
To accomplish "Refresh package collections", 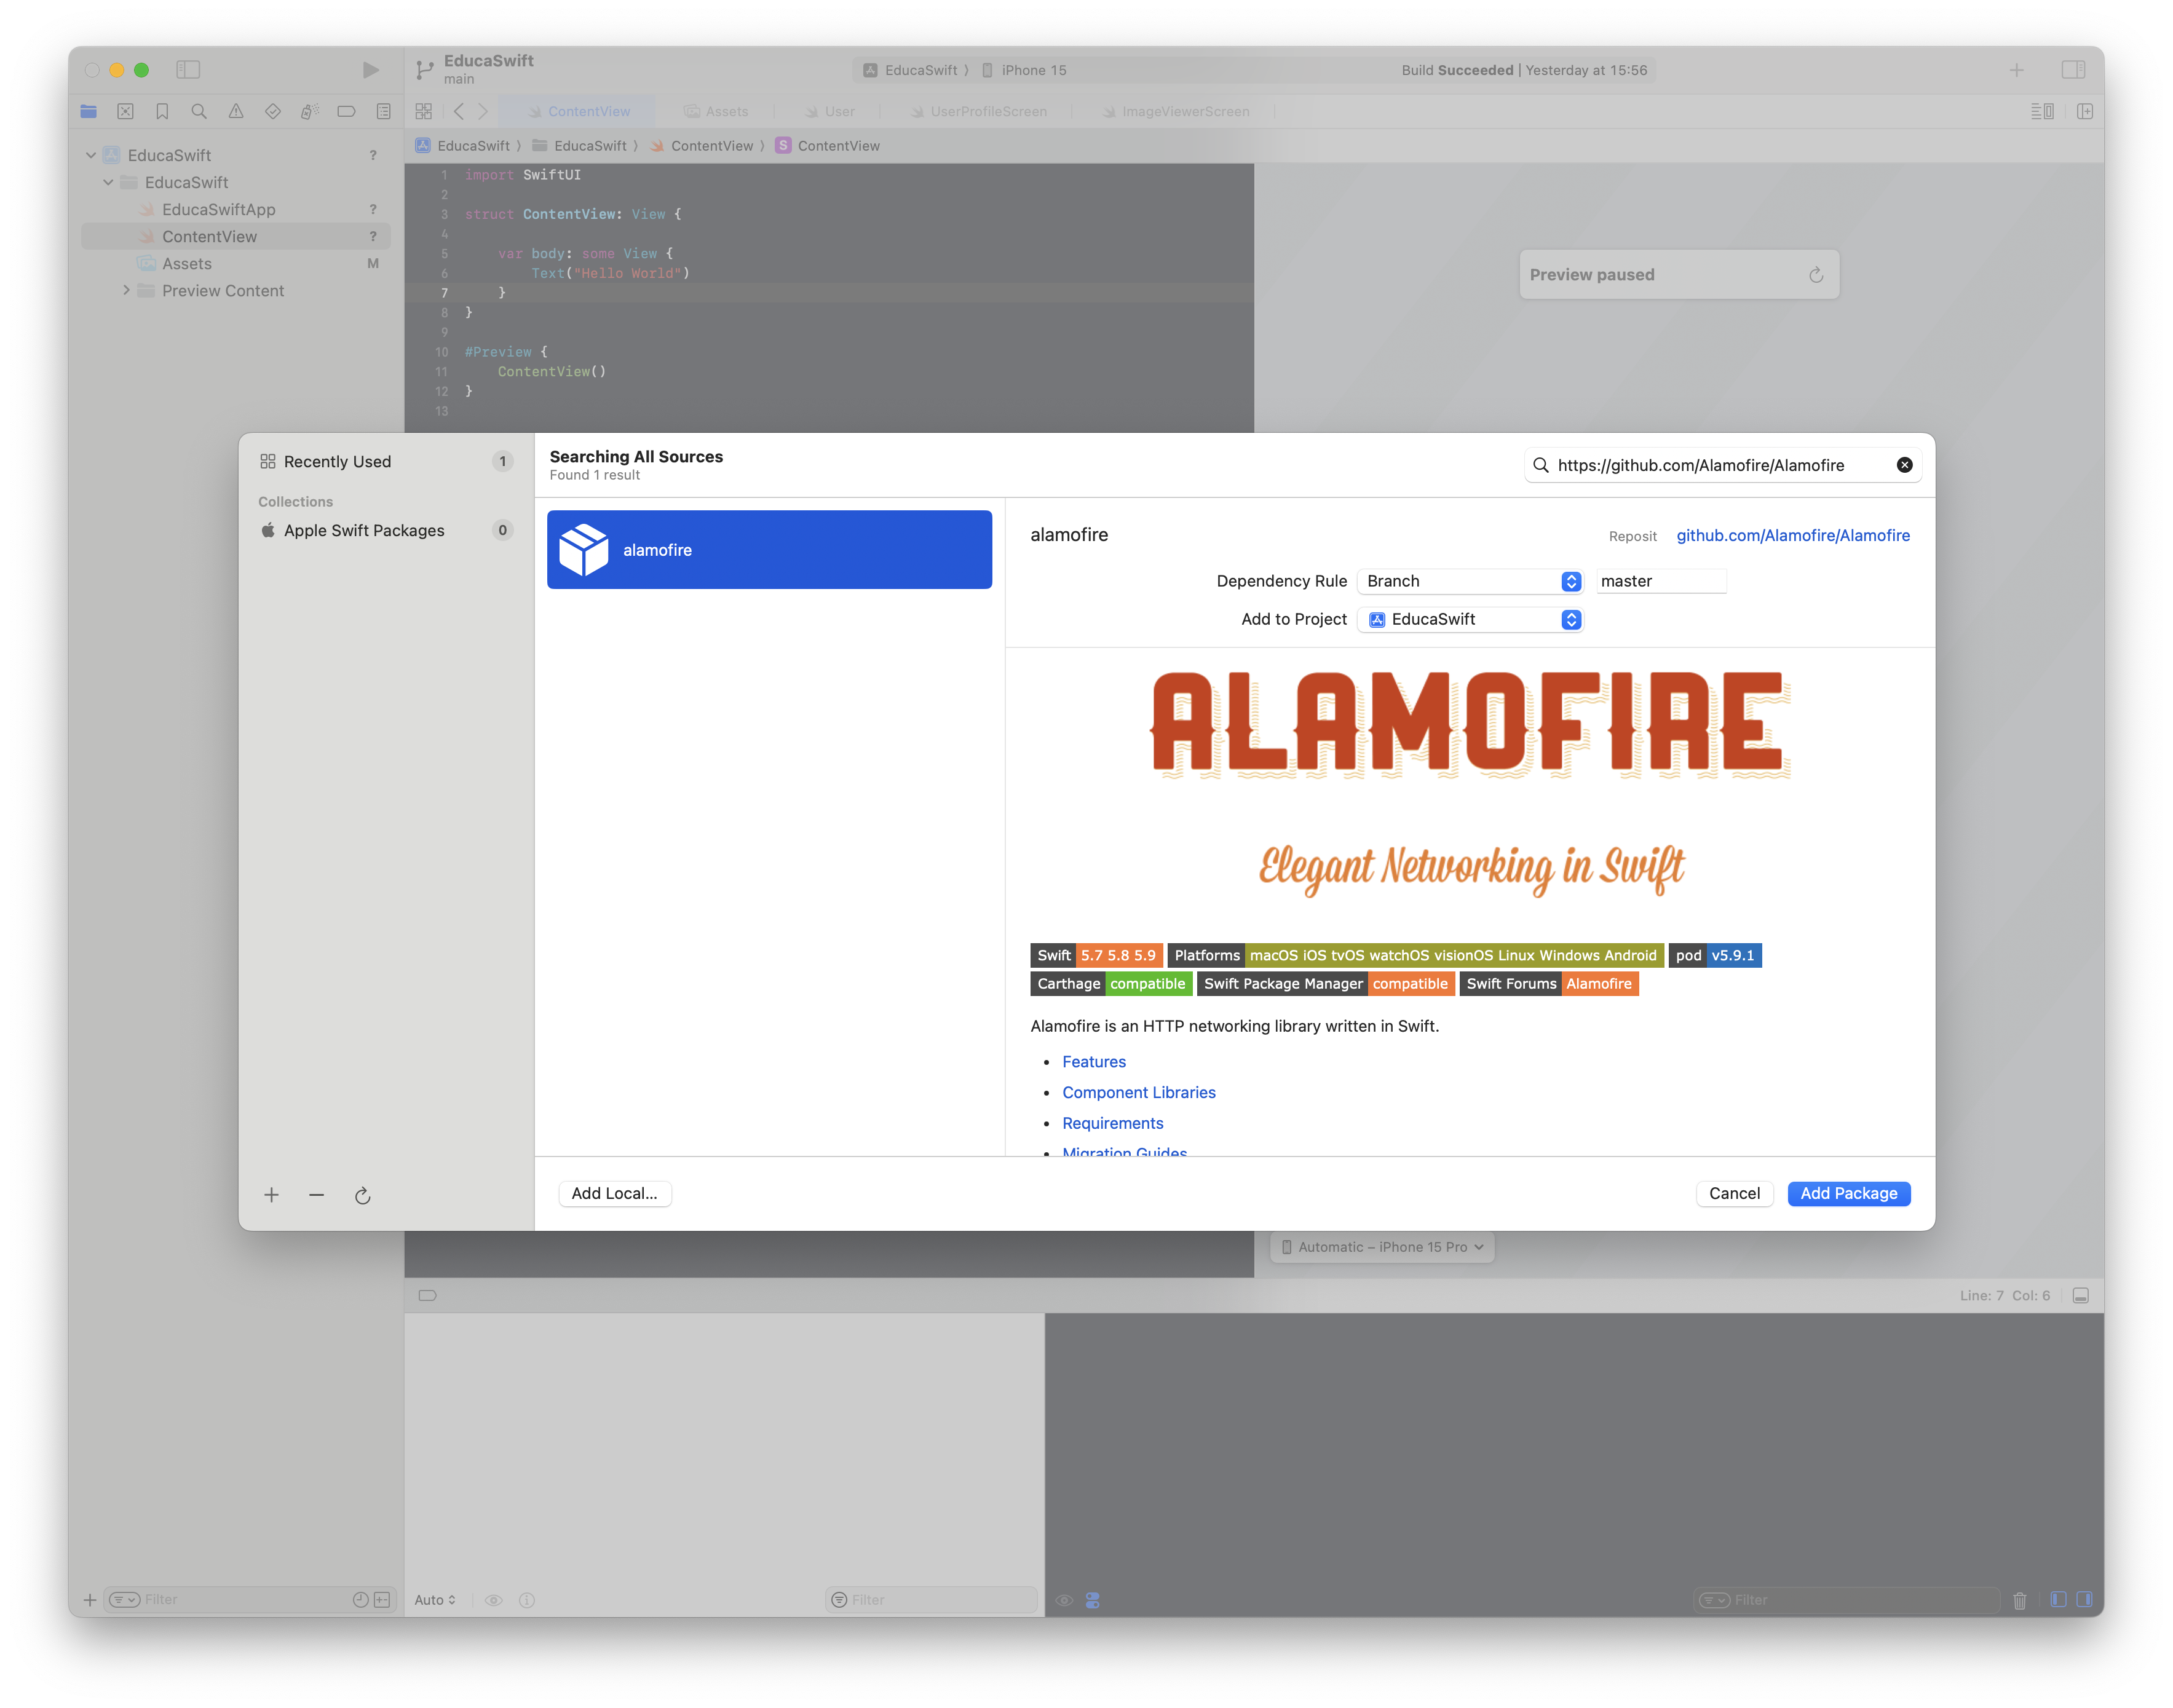I will point(362,1195).
